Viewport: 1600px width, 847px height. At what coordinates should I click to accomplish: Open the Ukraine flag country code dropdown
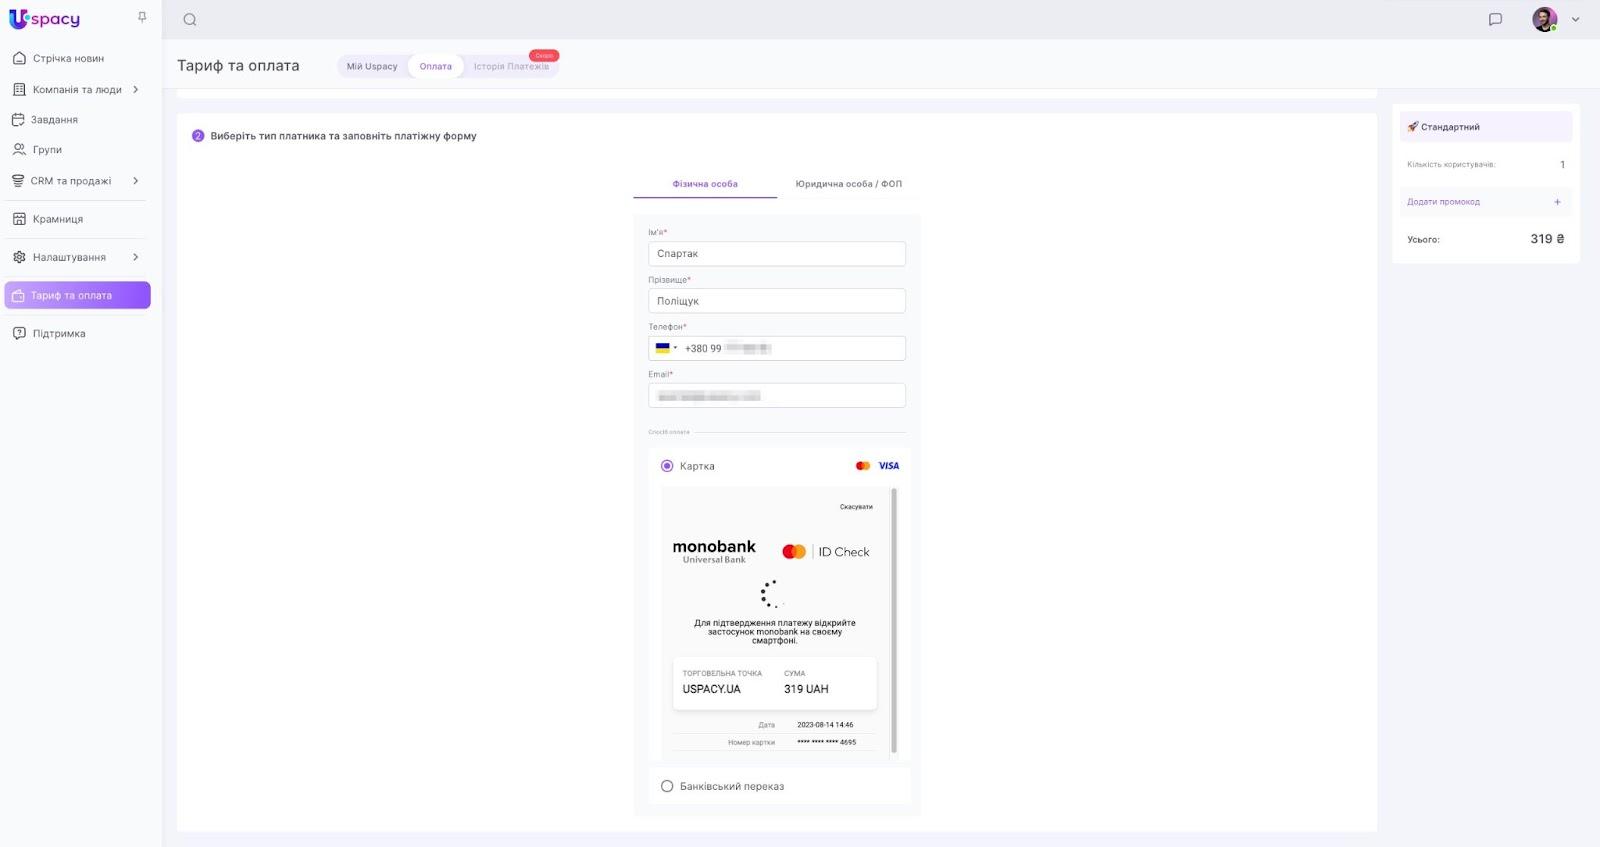pos(665,348)
